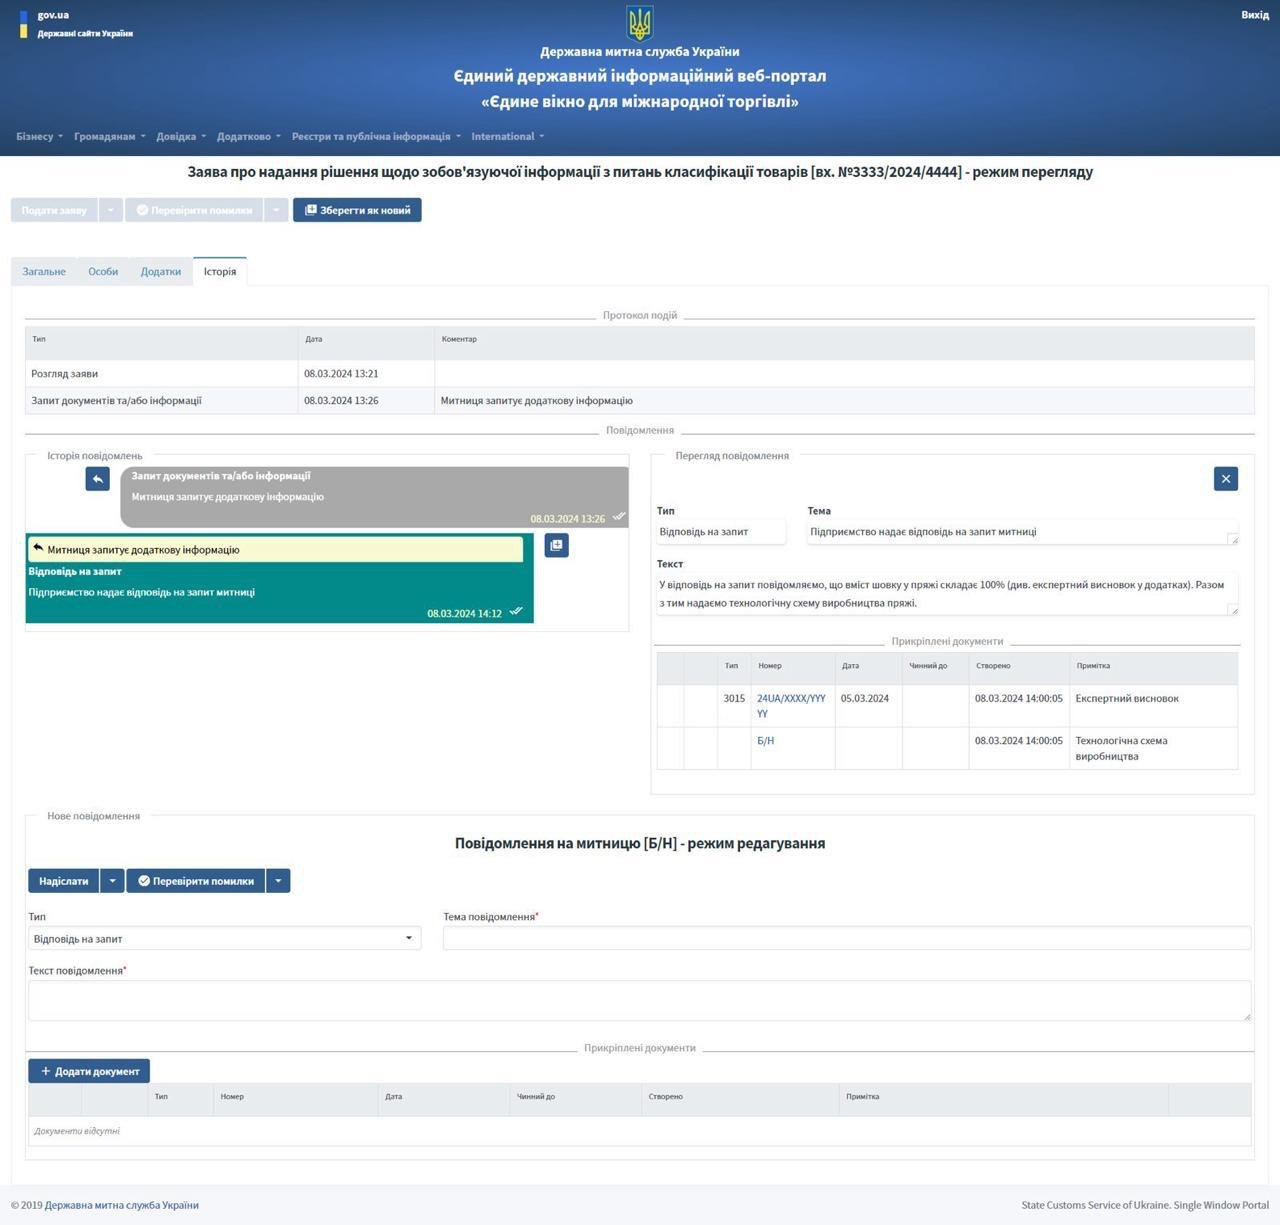Click resize handle of Тема field in preview
1280x1225 pixels.
[1233, 539]
